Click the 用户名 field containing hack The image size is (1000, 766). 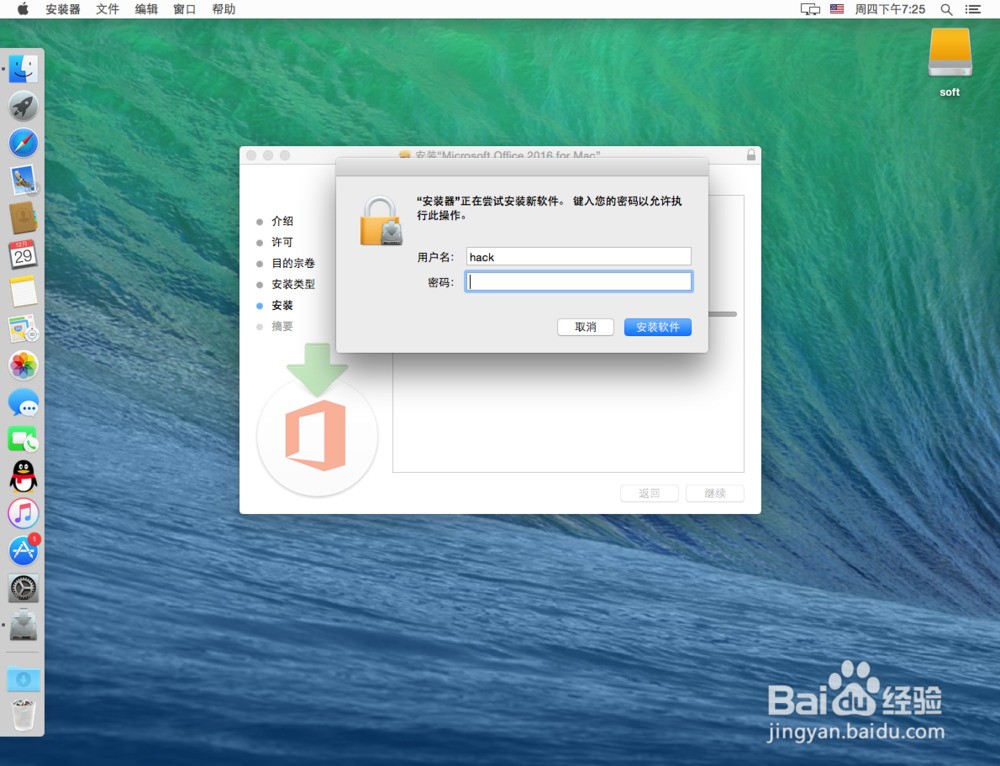coord(578,256)
